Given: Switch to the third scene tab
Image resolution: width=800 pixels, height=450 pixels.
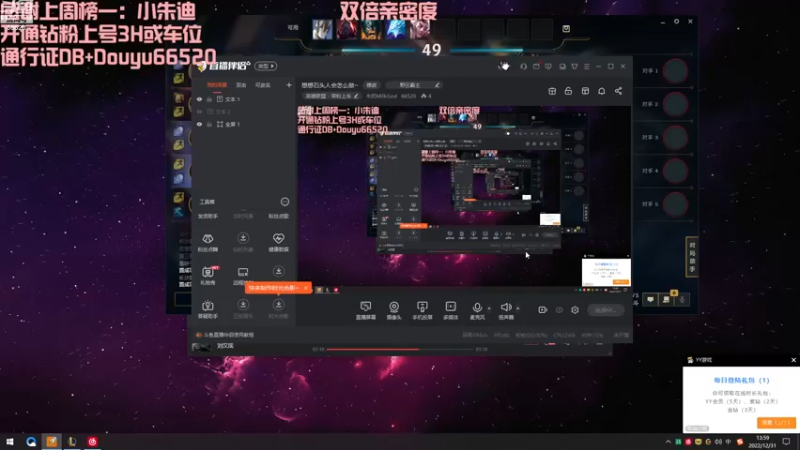Looking at the screenshot, I should [263, 85].
